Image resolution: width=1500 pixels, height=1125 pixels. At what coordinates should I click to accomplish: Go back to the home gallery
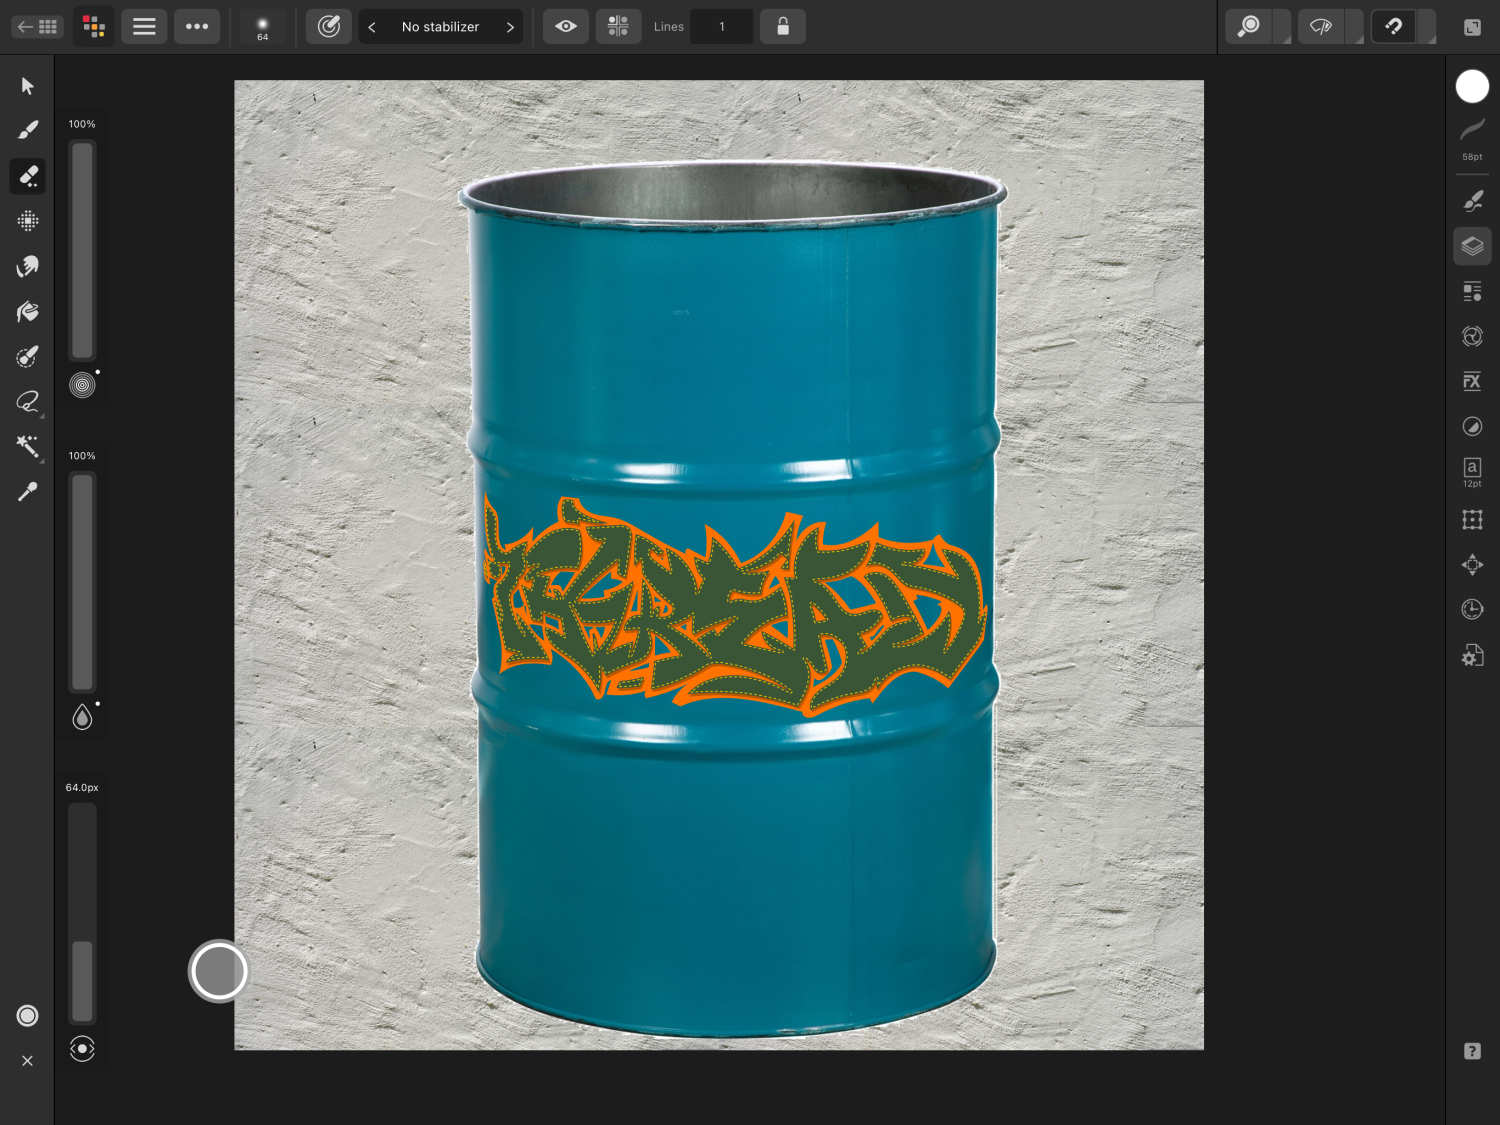pyautogui.click(x=37, y=27)
